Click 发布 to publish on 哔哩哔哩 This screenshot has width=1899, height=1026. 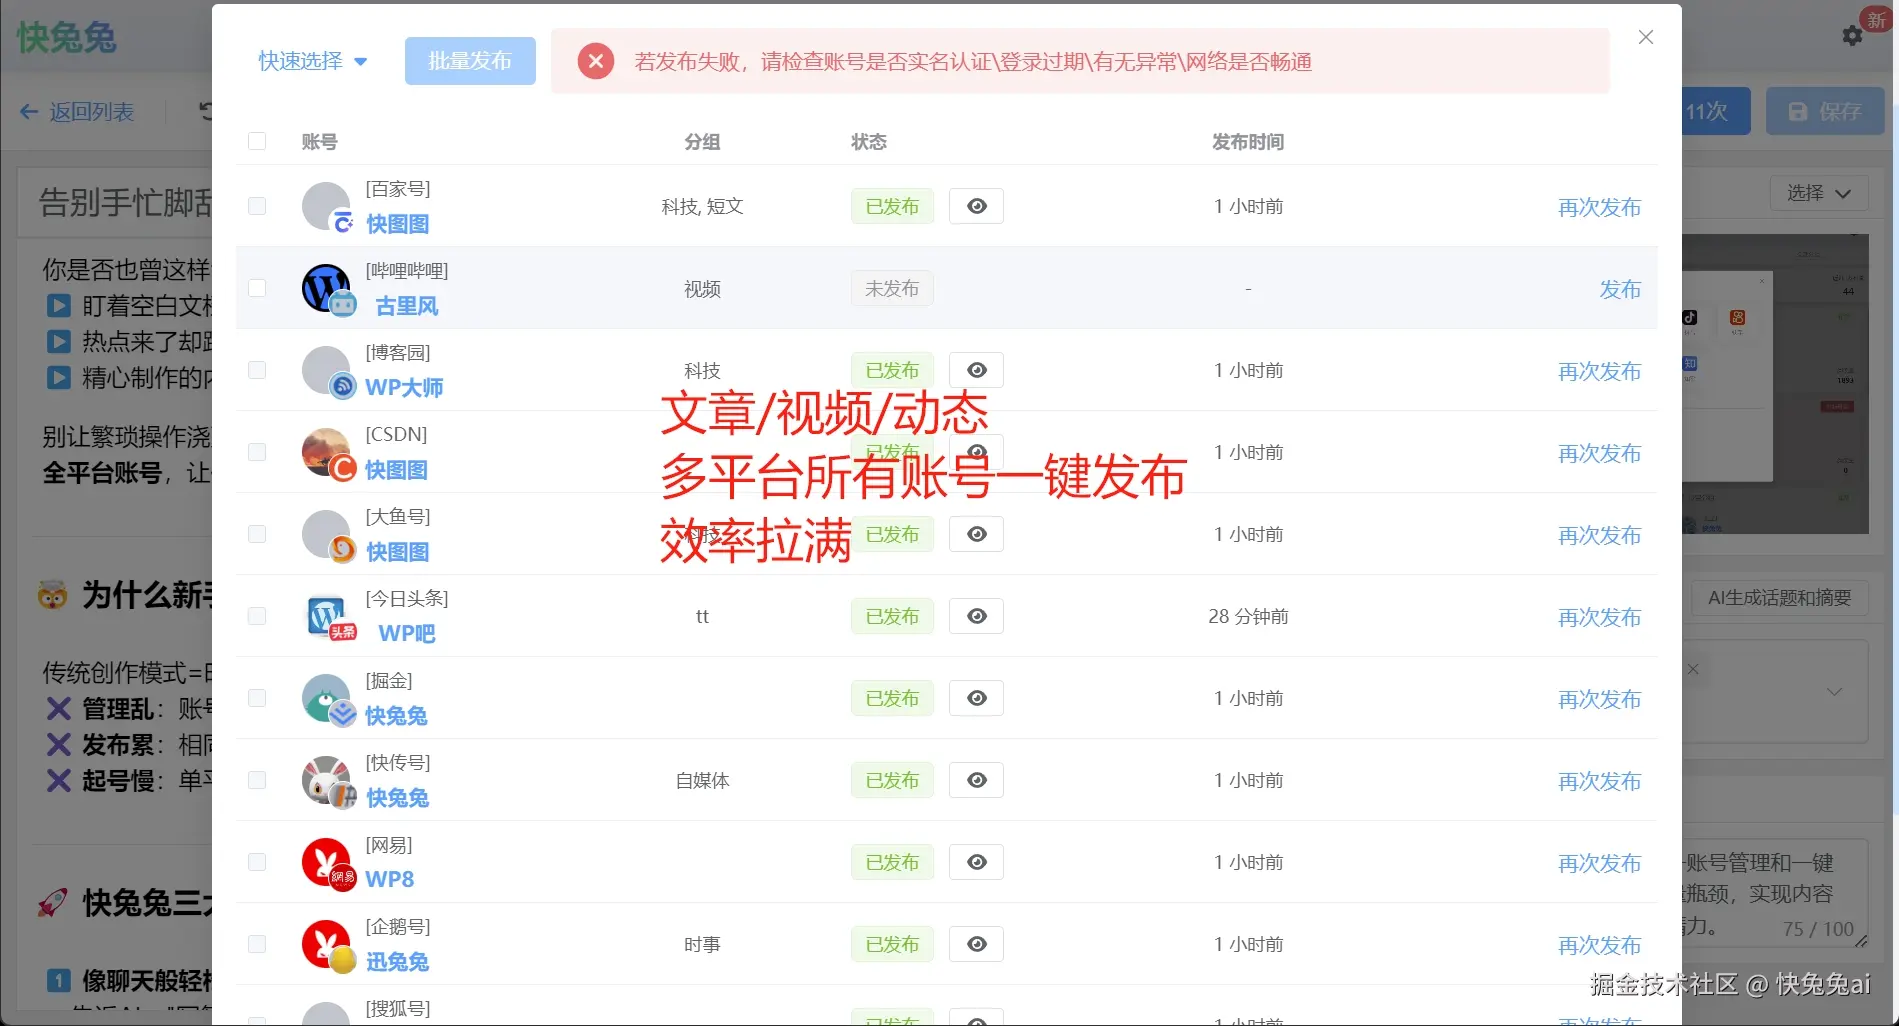1620,288
